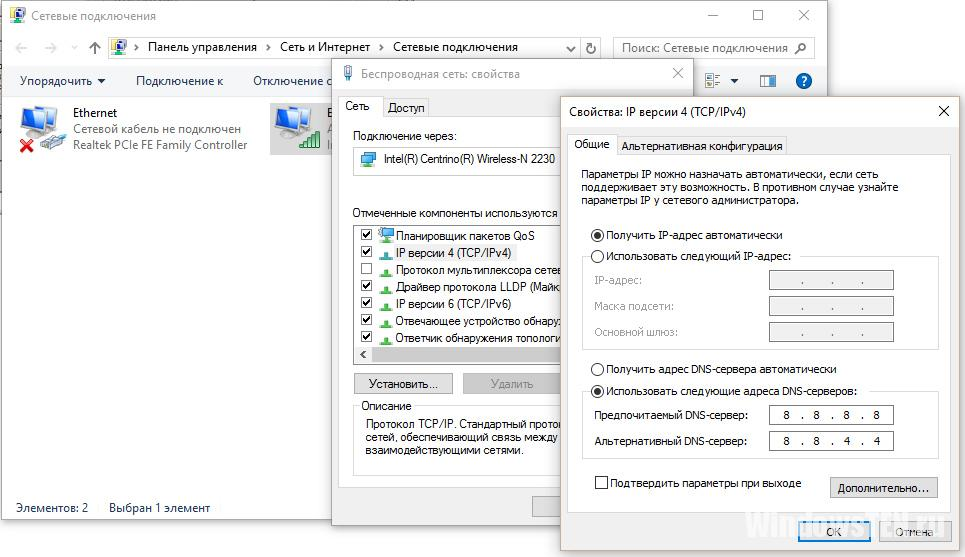
Task: Uncheck 'Планировщик пакетов QoS' checkbox
Action: (x=366, y=235)
